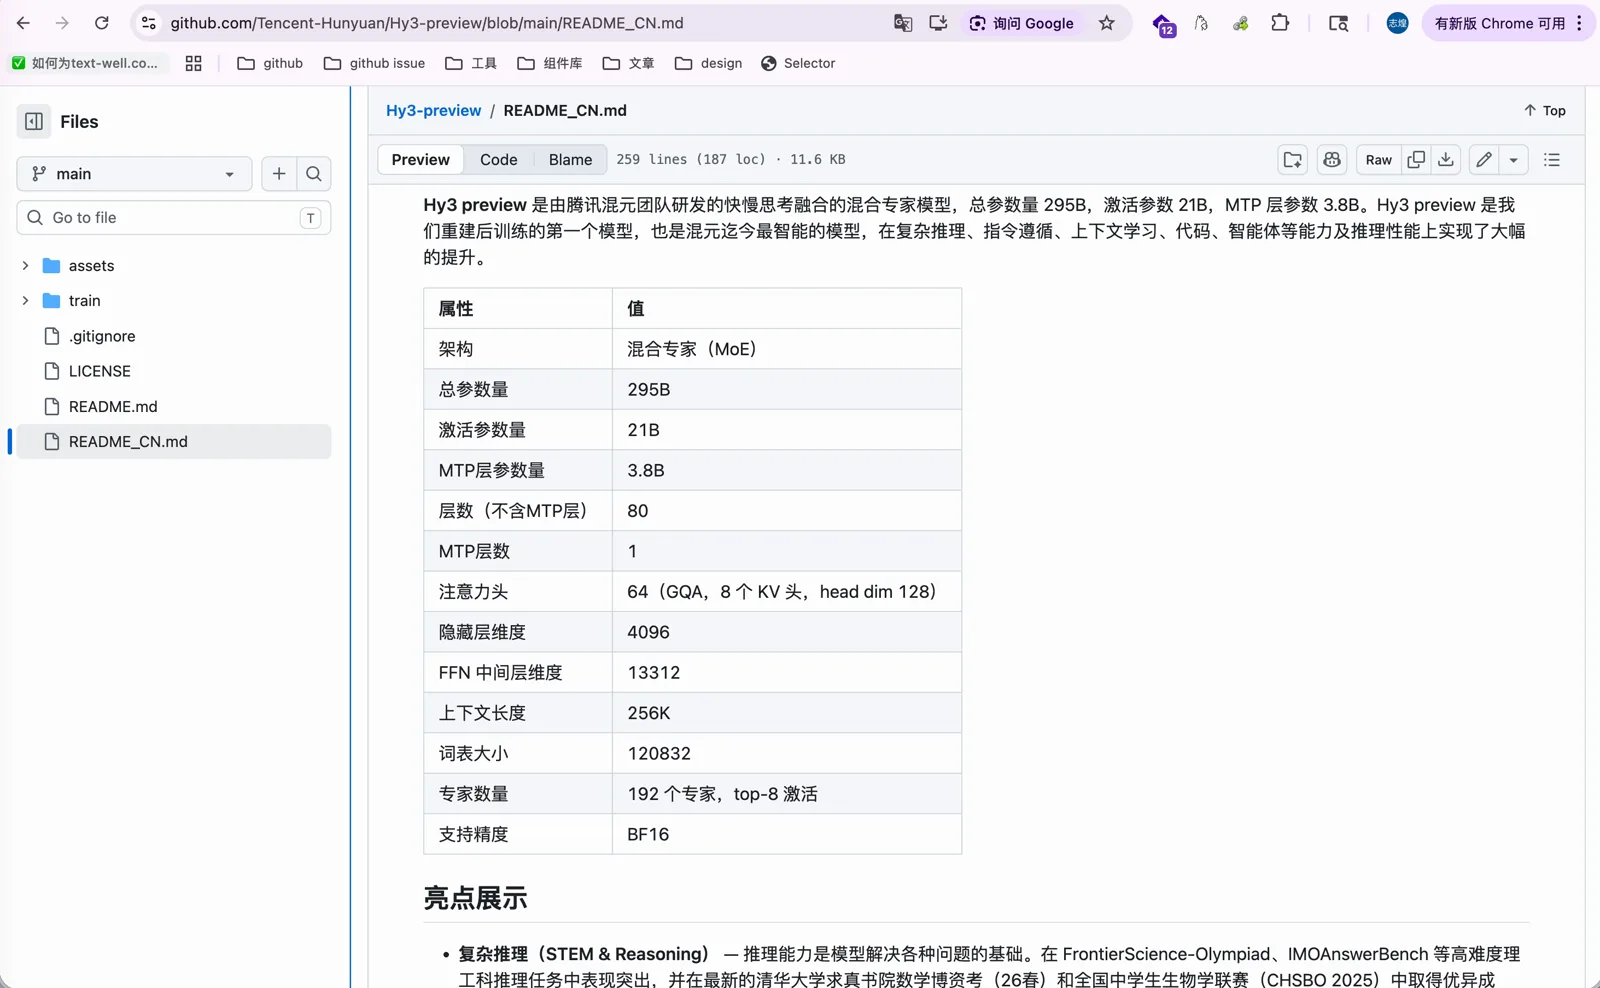Open the 工具 bookmarks folder

[x=471, y=63]
